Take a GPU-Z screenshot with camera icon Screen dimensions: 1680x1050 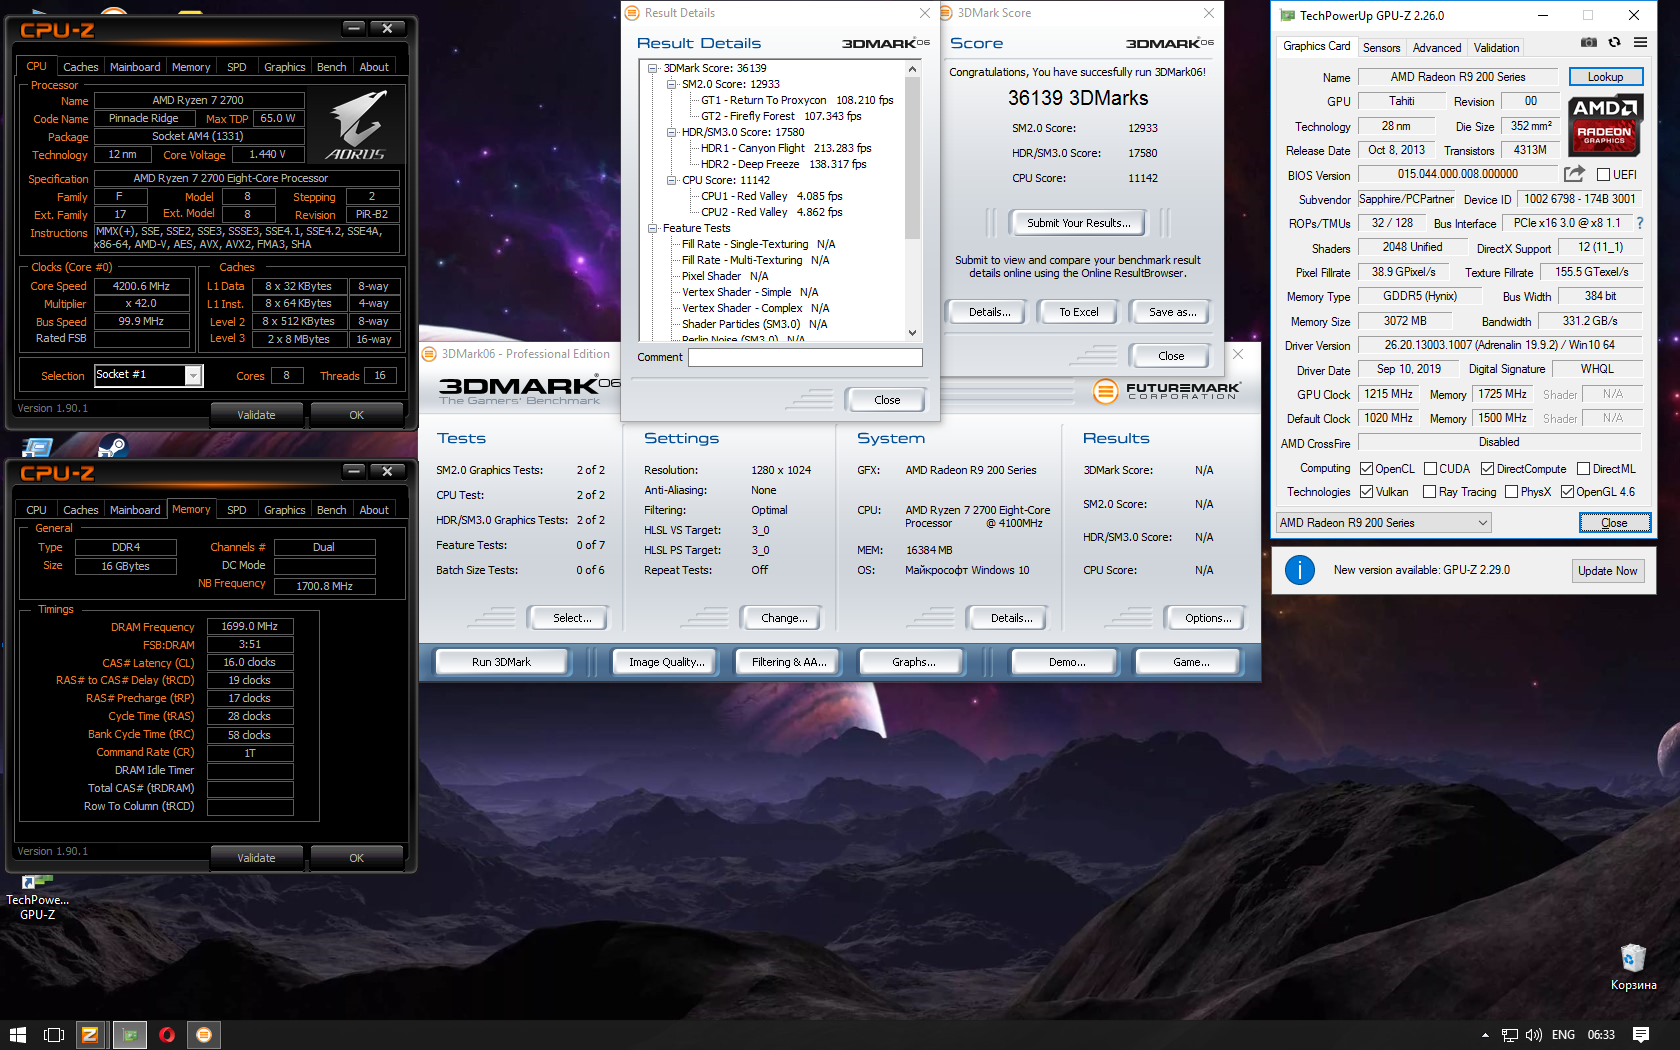point(1589,42)
